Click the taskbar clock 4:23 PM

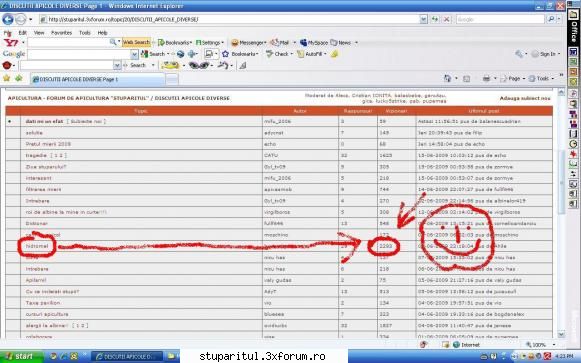tap(564, 356)
